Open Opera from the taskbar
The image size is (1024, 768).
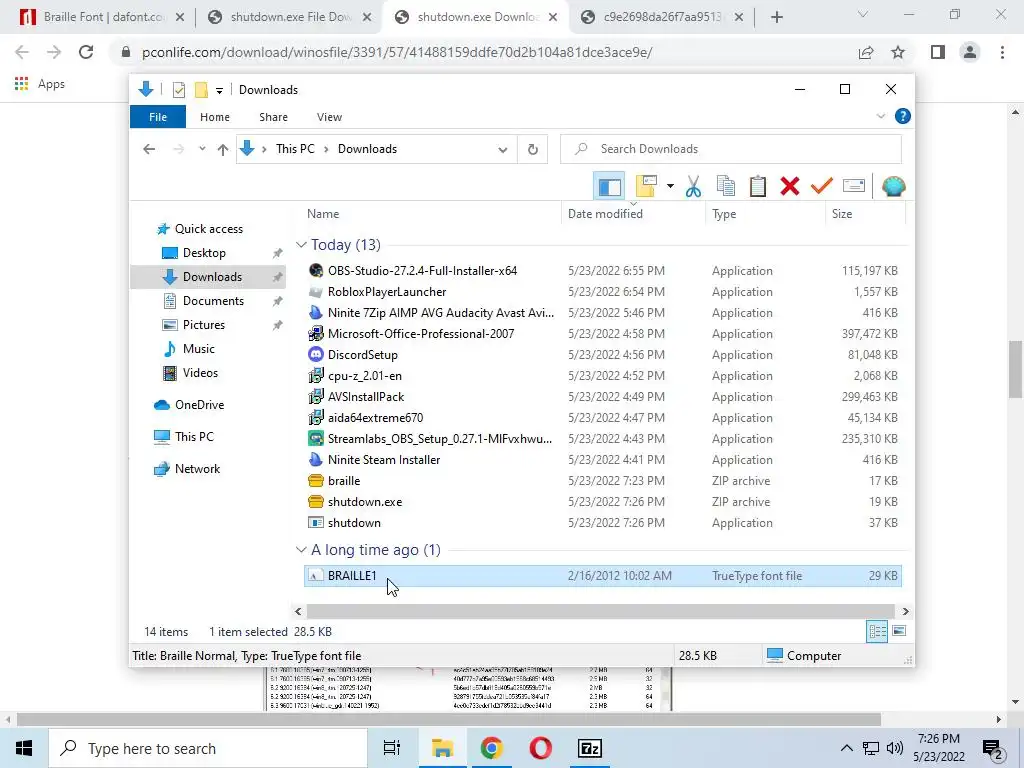coord(540,748)
